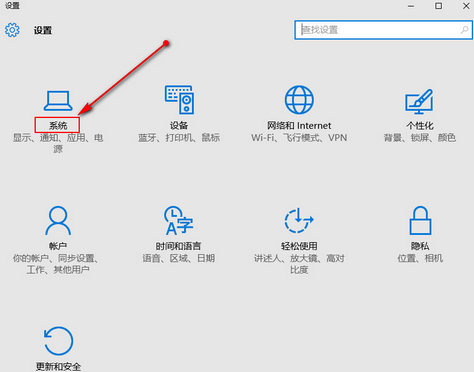The height and width of the screenshot is (372, 474).
Task: Minimize the Settings window
Action: [x=411, y=6]
